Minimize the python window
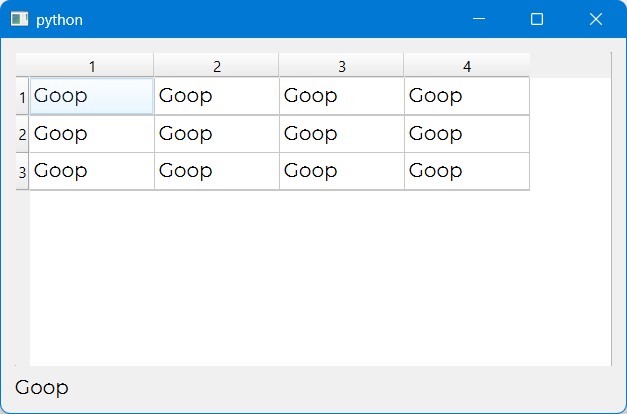Screen dimensions: 627x414 479,19
